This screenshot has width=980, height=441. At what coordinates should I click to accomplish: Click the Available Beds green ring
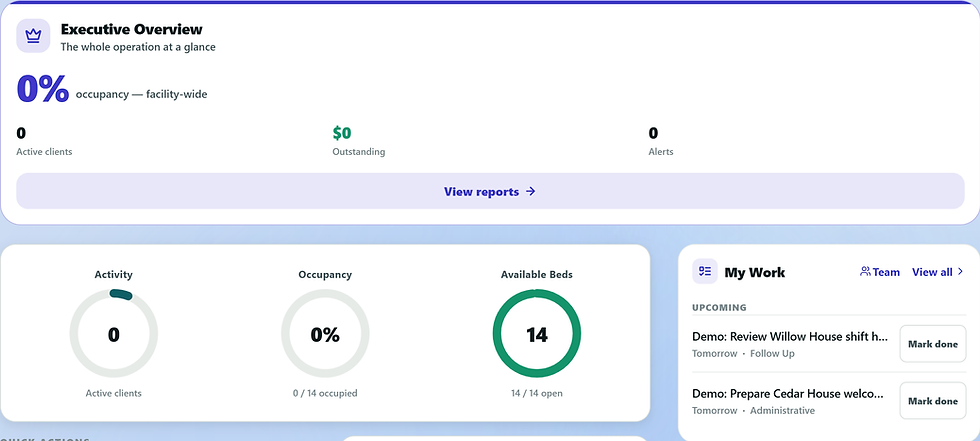pyautogui.click(x=537, y=334)
